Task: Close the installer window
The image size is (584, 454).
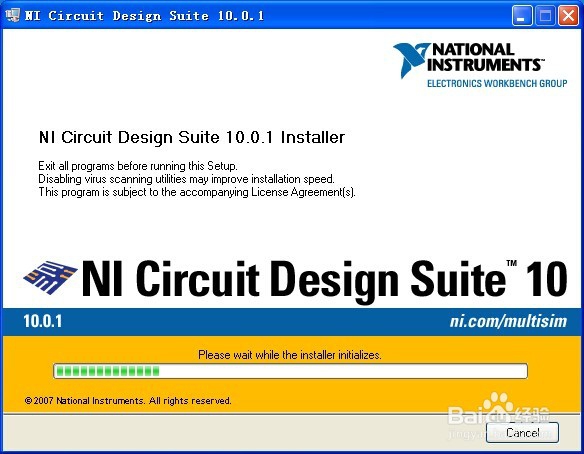Action: click(x=568, y=16)
